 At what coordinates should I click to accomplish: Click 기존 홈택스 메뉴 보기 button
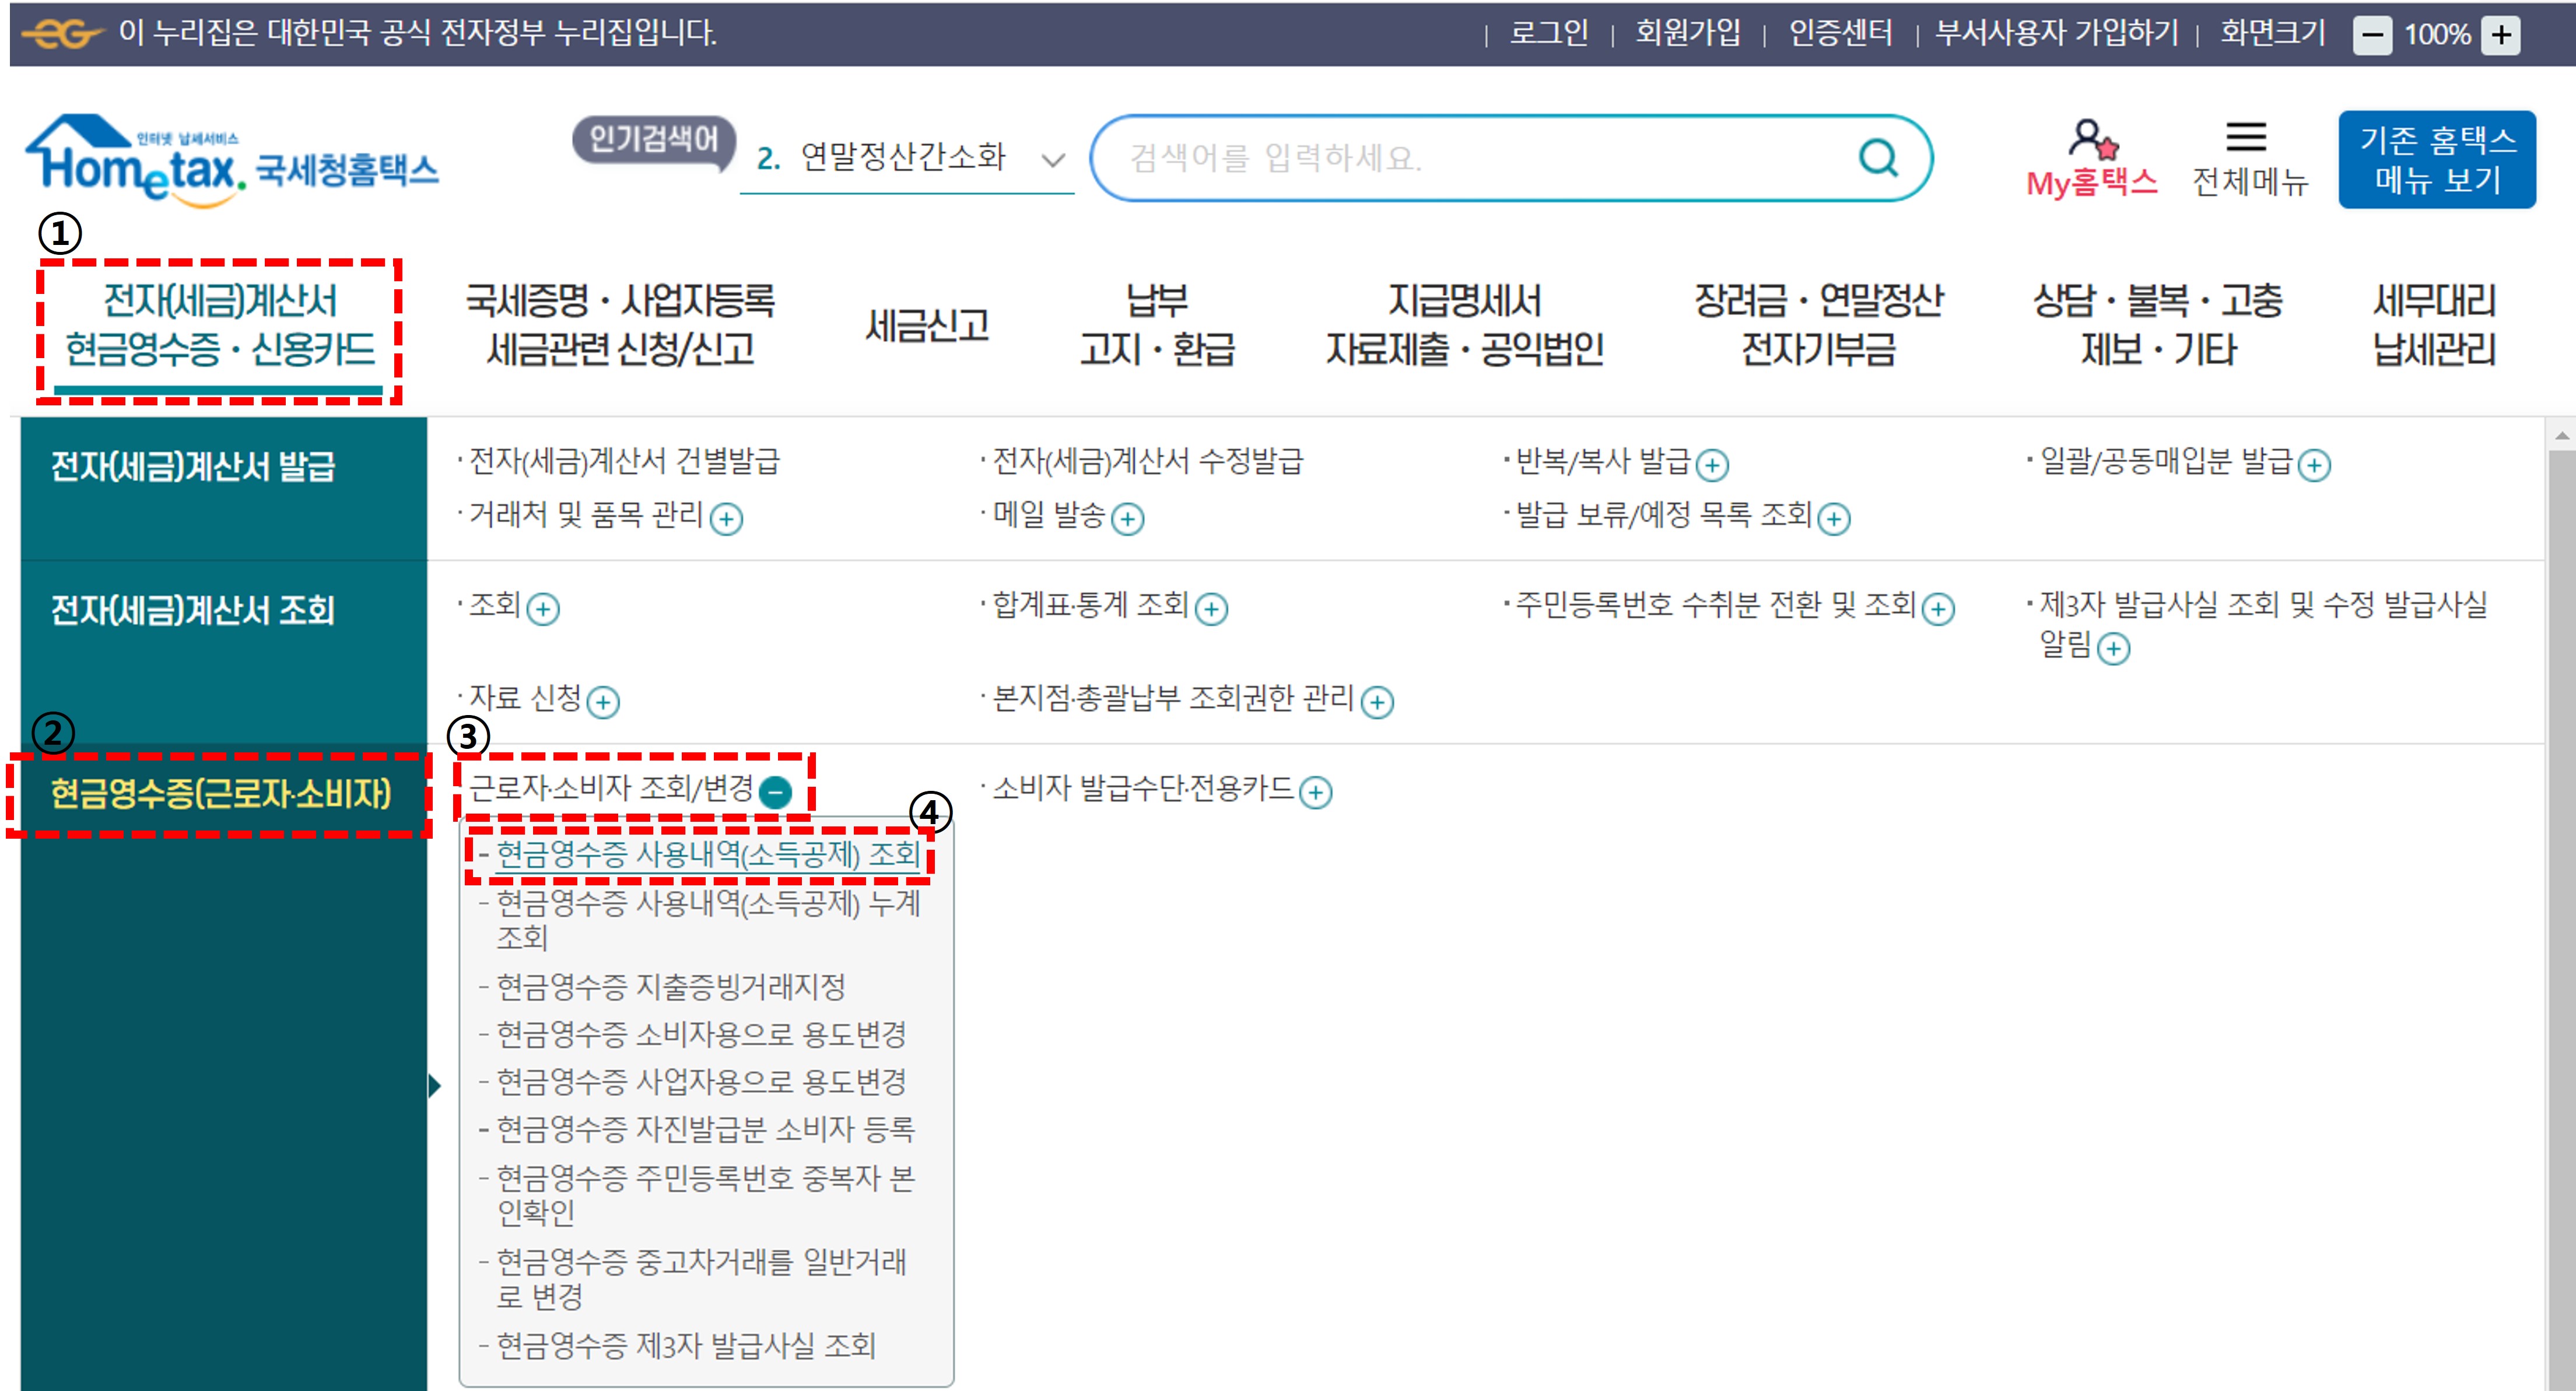pyautogui.click(x=2436, y=160)
